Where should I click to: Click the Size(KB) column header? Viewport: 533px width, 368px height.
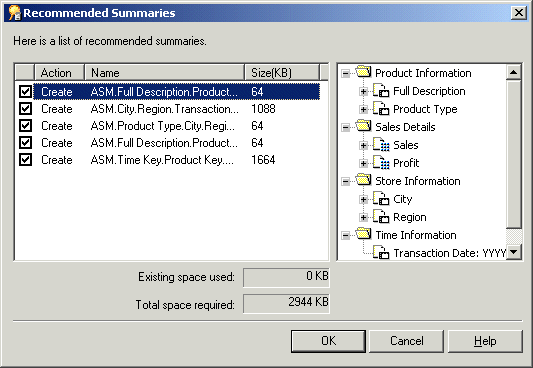click(282, 72)
